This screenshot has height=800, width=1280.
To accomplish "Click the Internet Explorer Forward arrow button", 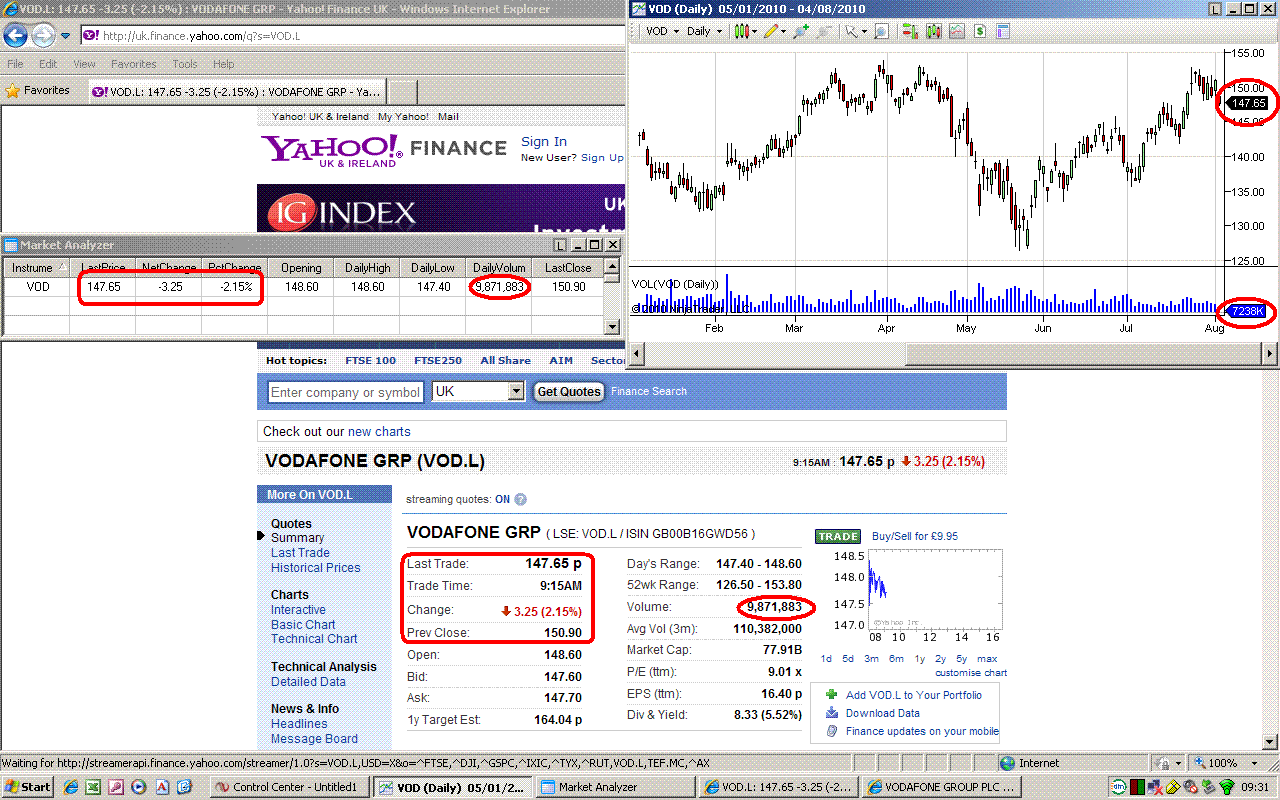I will [x=43, y=36].
